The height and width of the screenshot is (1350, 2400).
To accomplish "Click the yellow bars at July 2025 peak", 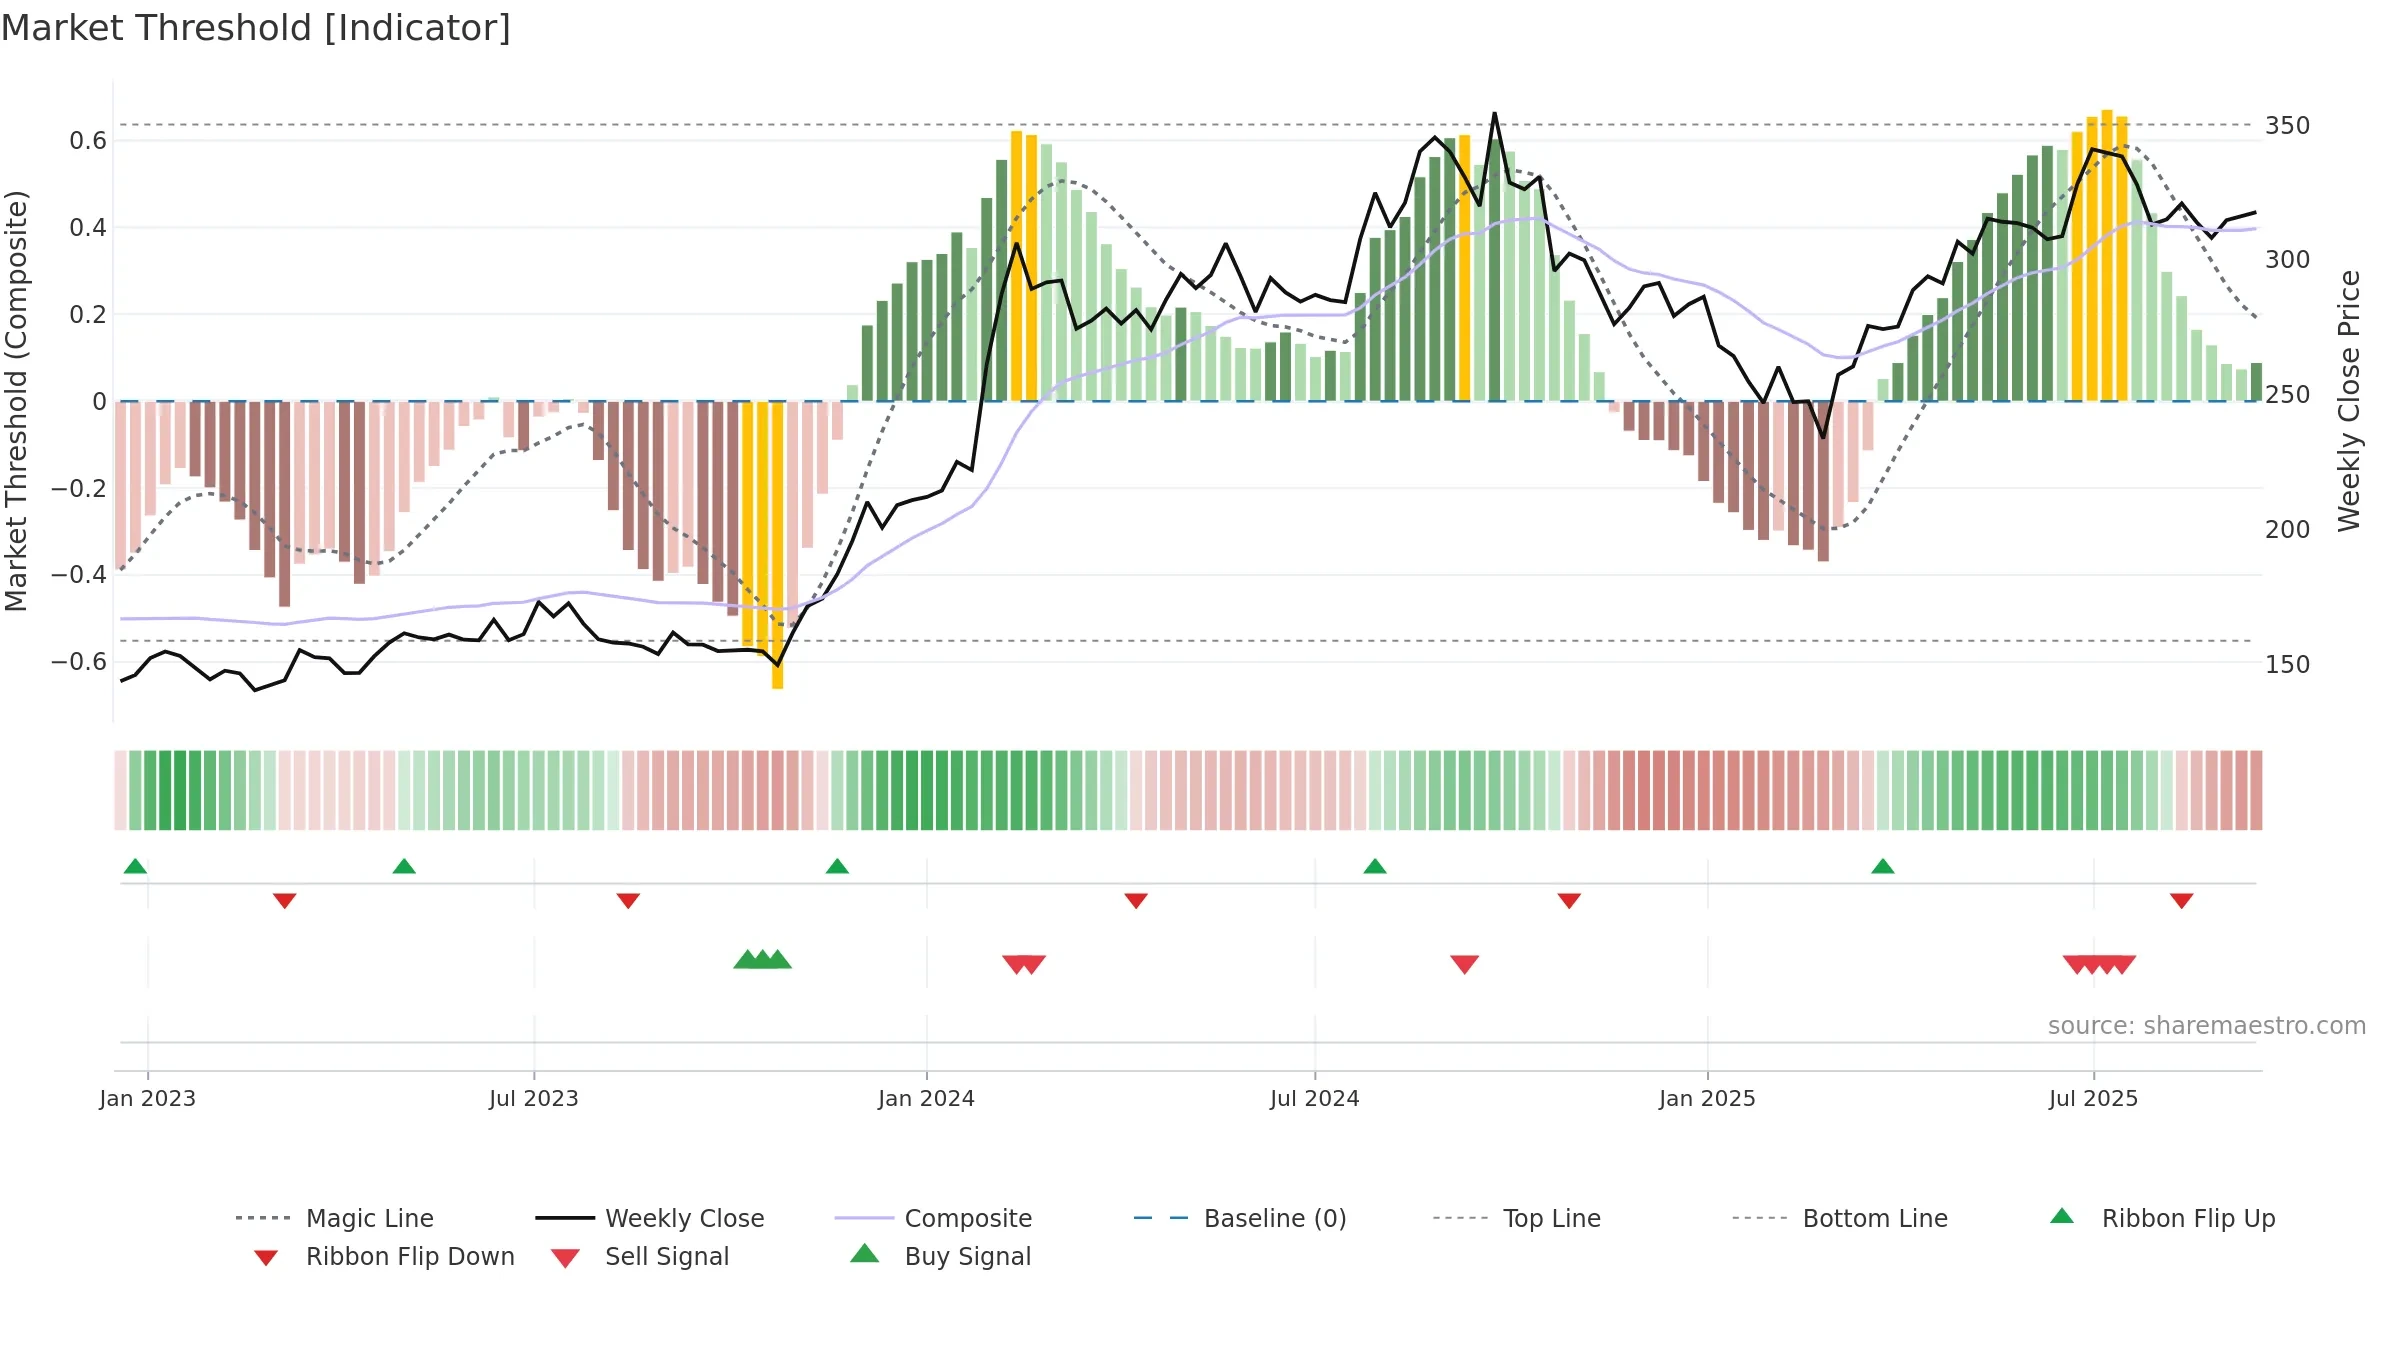I will tap(2100, 256).
